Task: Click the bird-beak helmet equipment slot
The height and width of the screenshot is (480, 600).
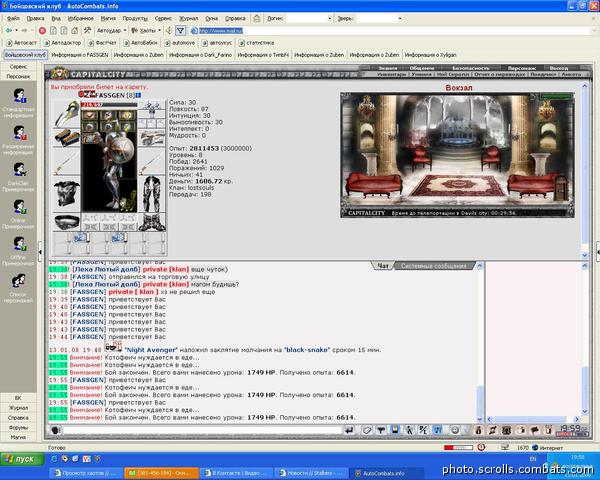Action: (x=67, y=114)
